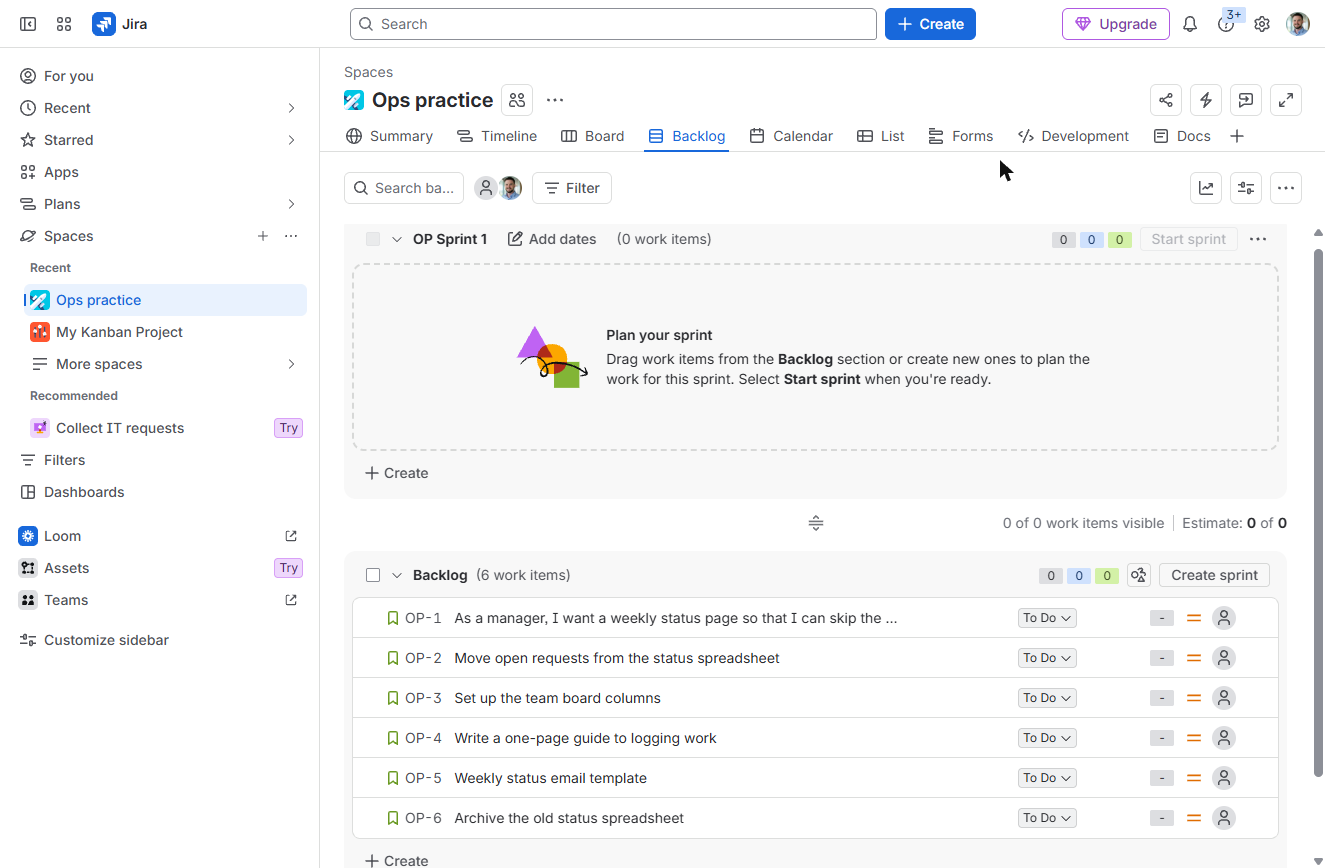Screen dimensions: 1325x868
Task: Click the assignee icon for OP-3
Action: (1224, 698)
